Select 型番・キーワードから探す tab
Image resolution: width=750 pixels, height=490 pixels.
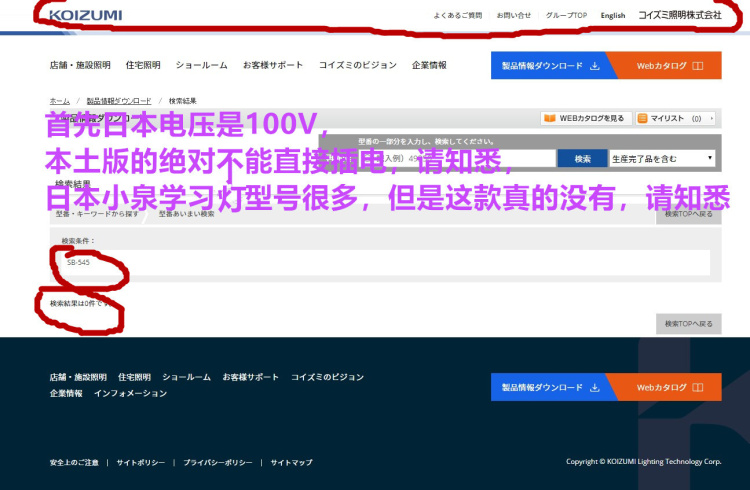97,214
